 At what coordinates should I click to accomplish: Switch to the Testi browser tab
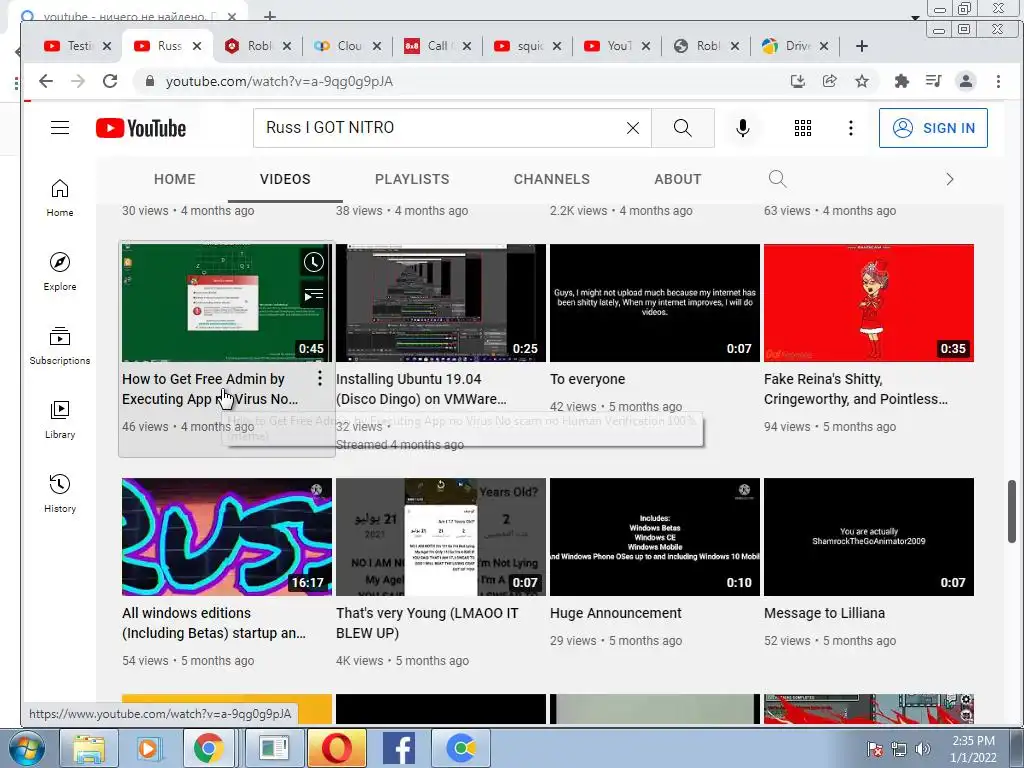(77, 46)
